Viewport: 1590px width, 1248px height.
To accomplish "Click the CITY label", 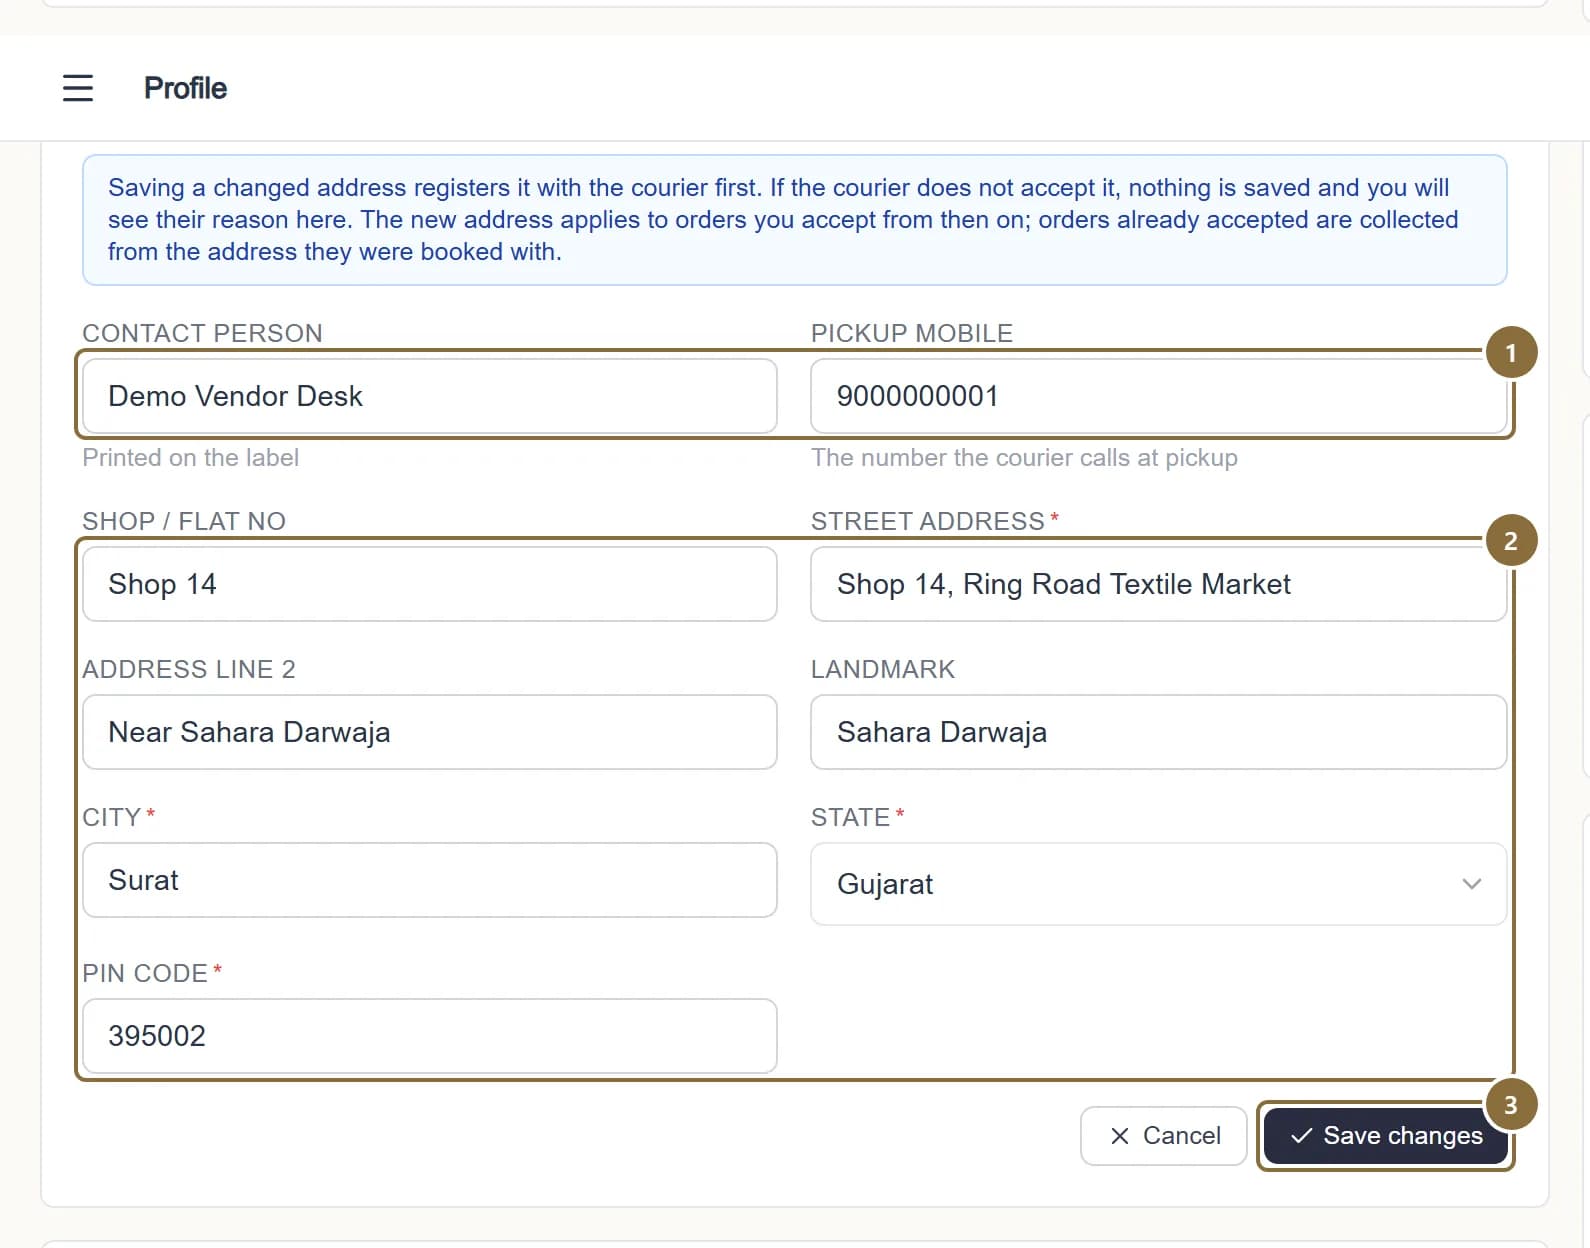I will coord(112,817).
